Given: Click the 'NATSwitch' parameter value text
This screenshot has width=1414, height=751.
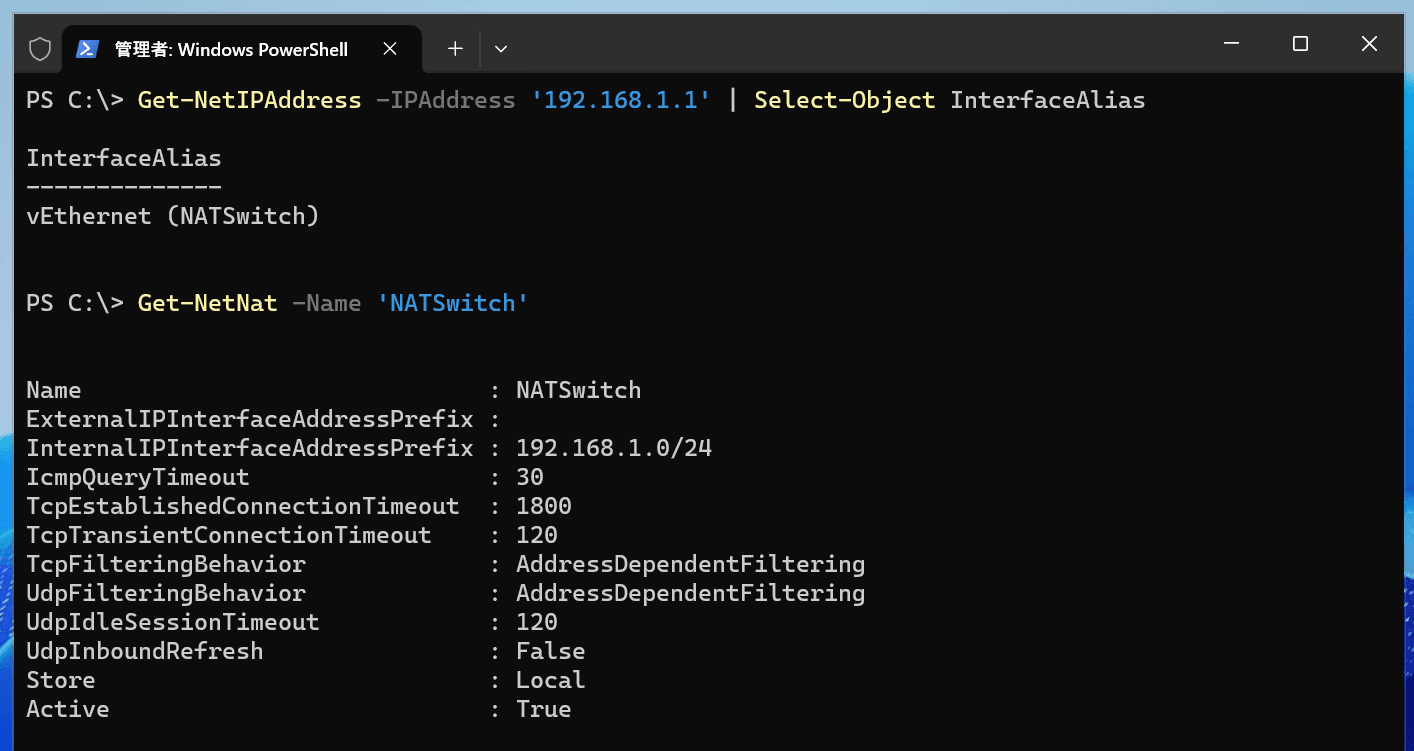Looking at the screenshot, I should point(454,302).
